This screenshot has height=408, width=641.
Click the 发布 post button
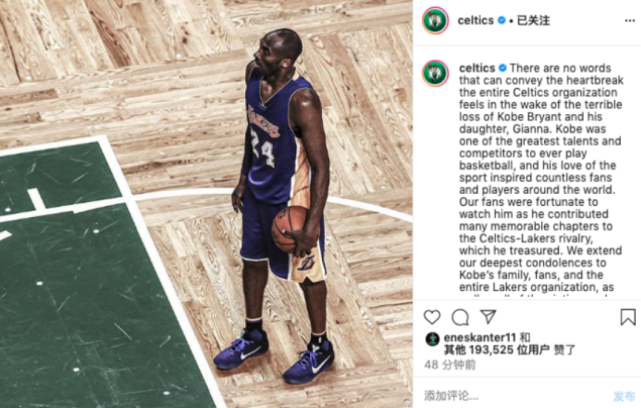(624, 396)
